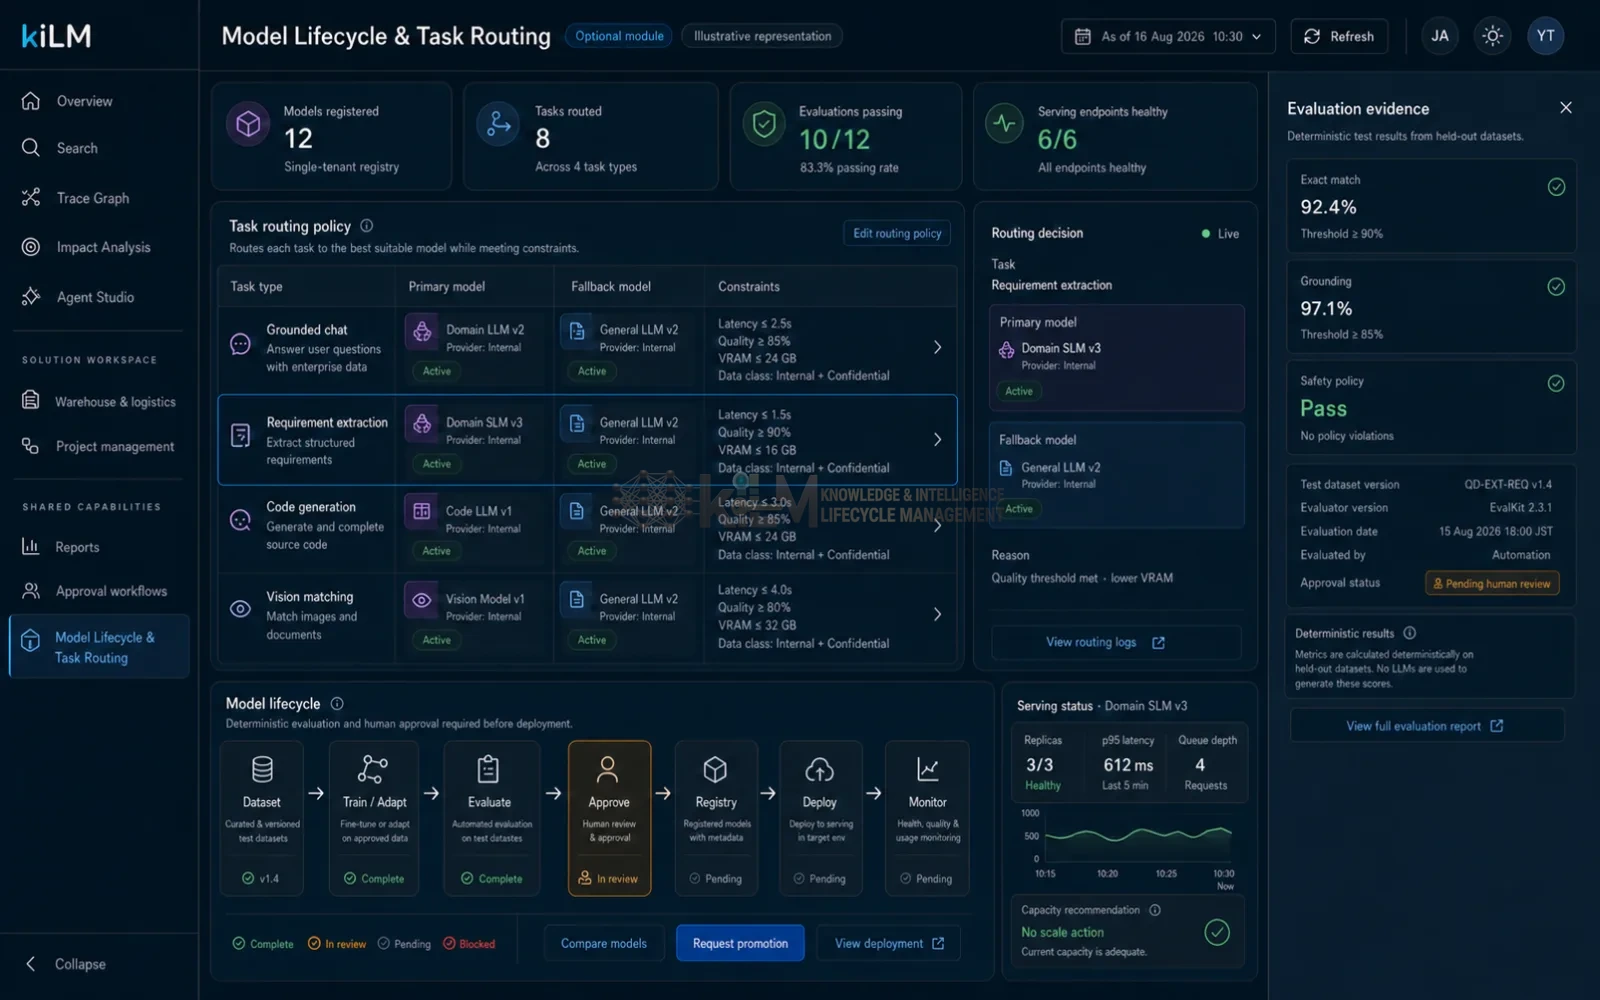Expand the Requirement extraction row chevron
Image resolution: width=1600 pixels, height=1000 pixels.
(x=937, y=439)
